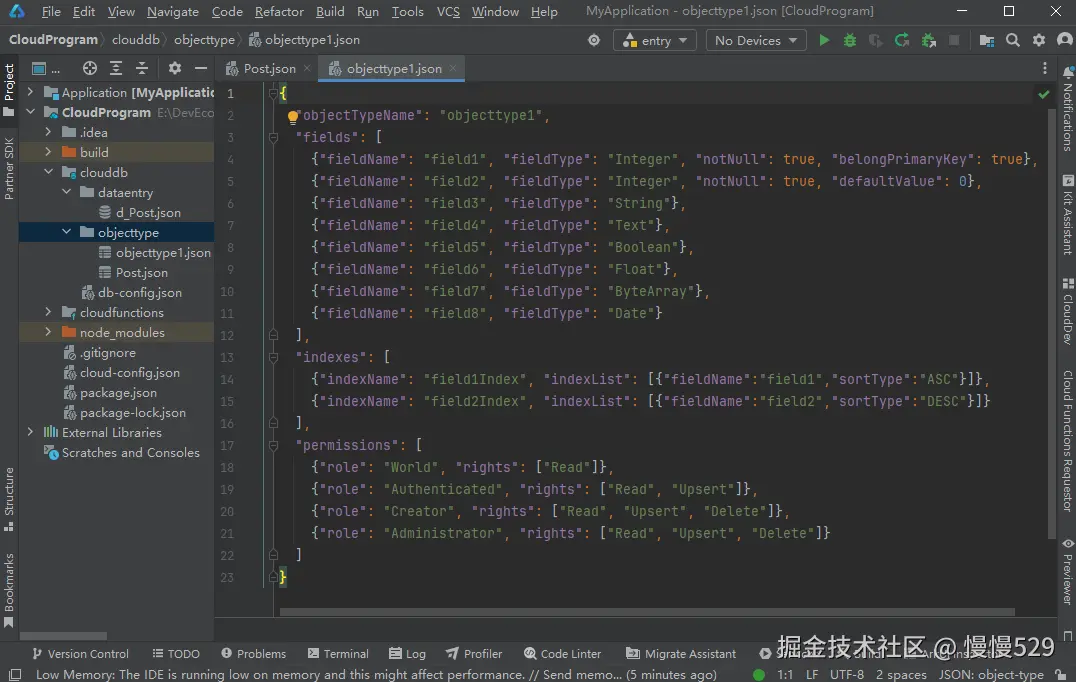Click the clouddb breadcrumb in navigation bar

tap(136, 40)
